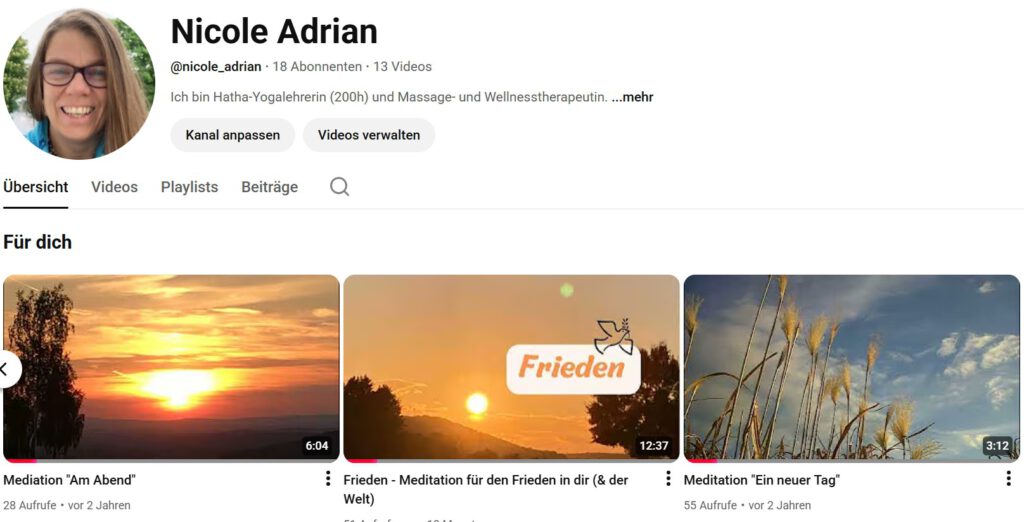Click the Videos verwalten button
This screenshot has height=522, width=1024.
[369, 135]
